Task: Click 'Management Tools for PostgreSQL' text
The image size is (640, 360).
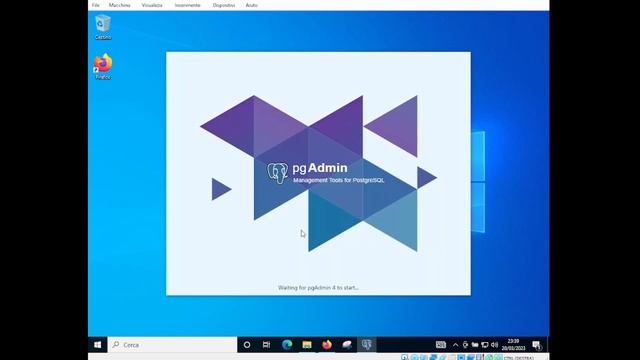Action: [x=339, y=180]
